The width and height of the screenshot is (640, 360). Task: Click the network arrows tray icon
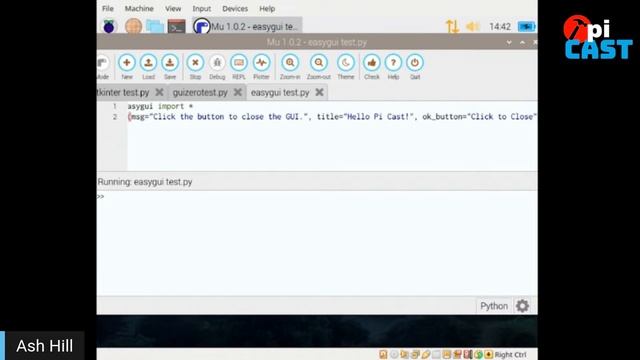(x=452, y=27)
